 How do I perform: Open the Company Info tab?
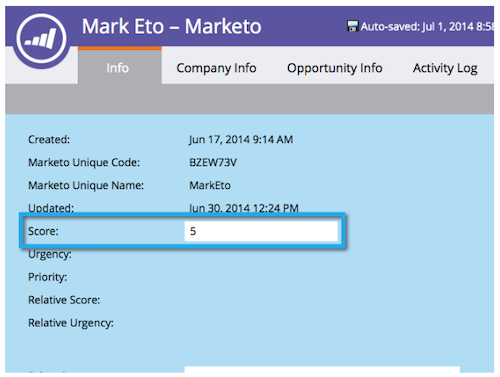pos(216,68)
